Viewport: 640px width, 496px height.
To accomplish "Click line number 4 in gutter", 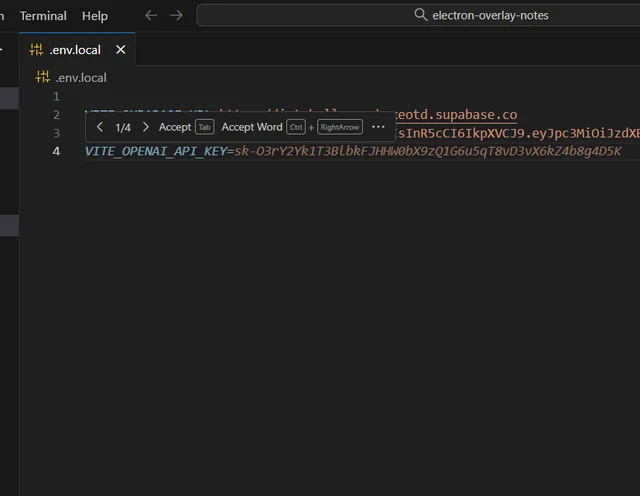I will pyautogui.click(x=57, y=151).
